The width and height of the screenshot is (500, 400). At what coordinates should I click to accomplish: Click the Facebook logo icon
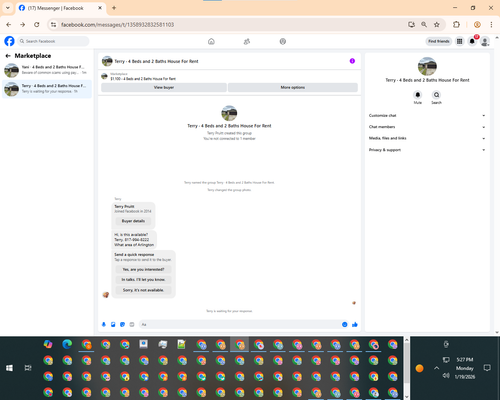tap(9, 41)
